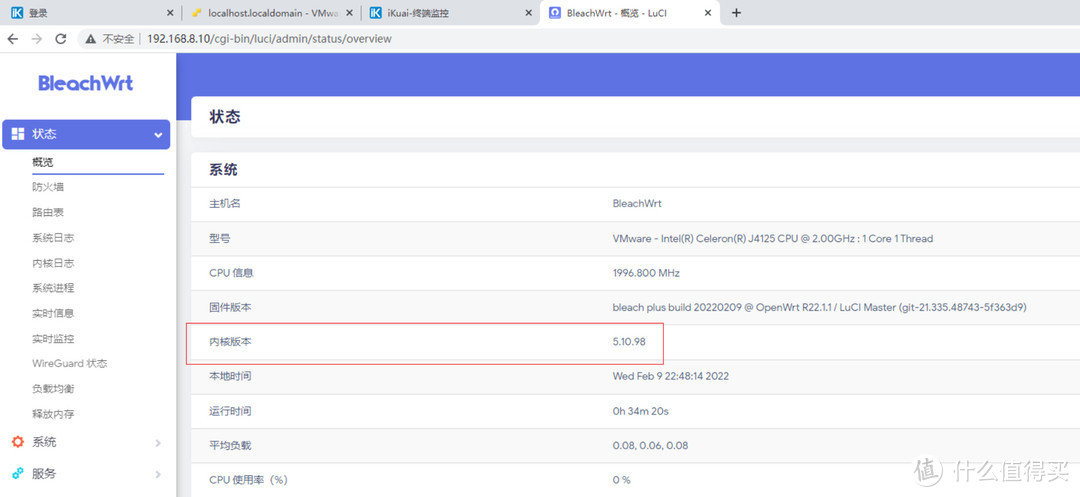The height and width of the screenshot is (497, 1080).
Task: Click the cogs icon beside 服务 menu
Action: tap(18, 474)
